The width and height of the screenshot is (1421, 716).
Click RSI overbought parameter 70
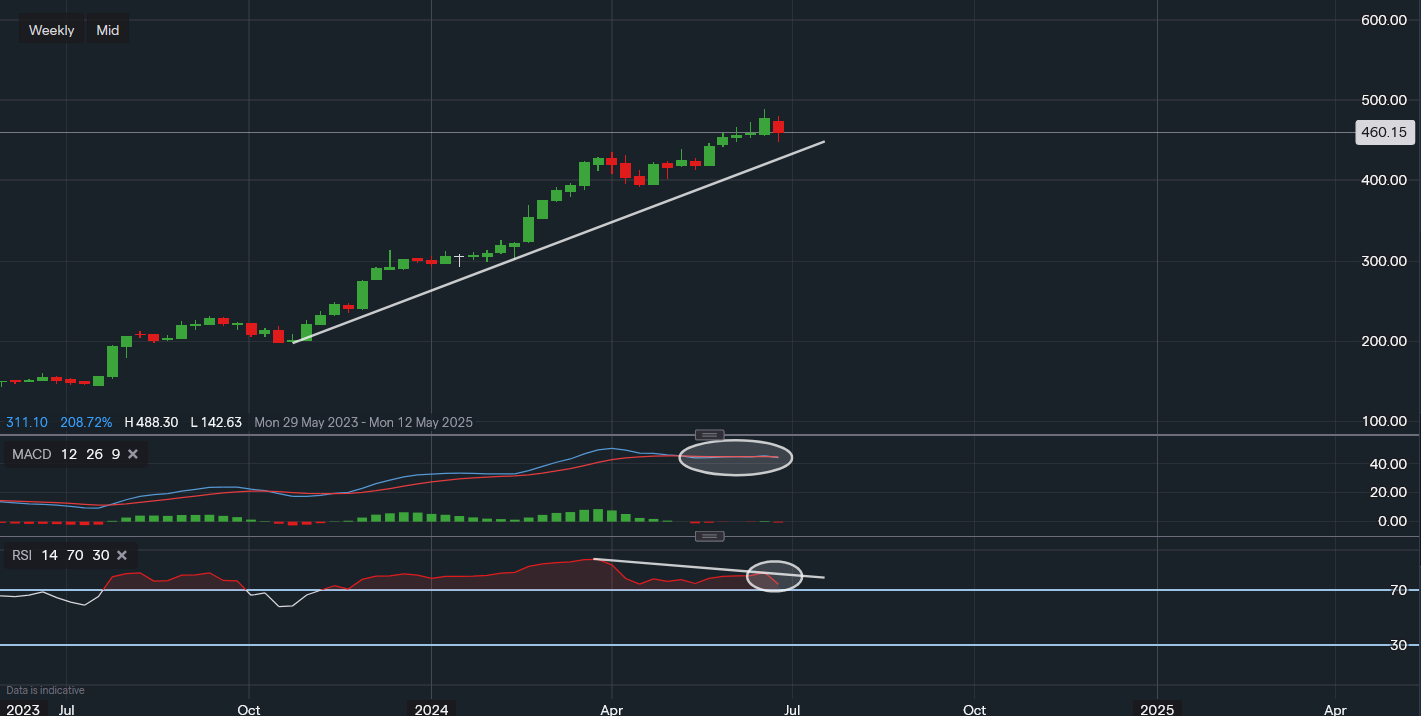tap(75, 555)
